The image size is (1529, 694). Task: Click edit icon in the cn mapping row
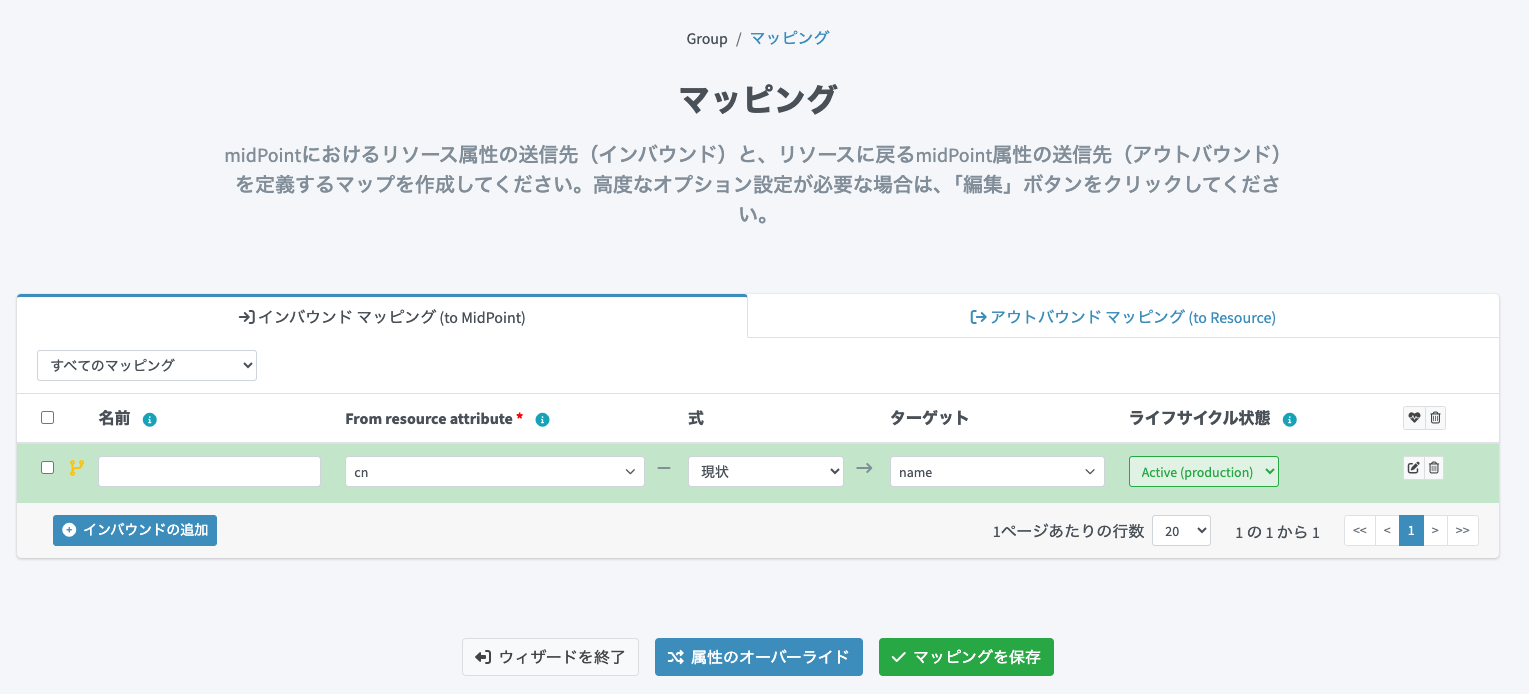click(x=1414, y=467)
